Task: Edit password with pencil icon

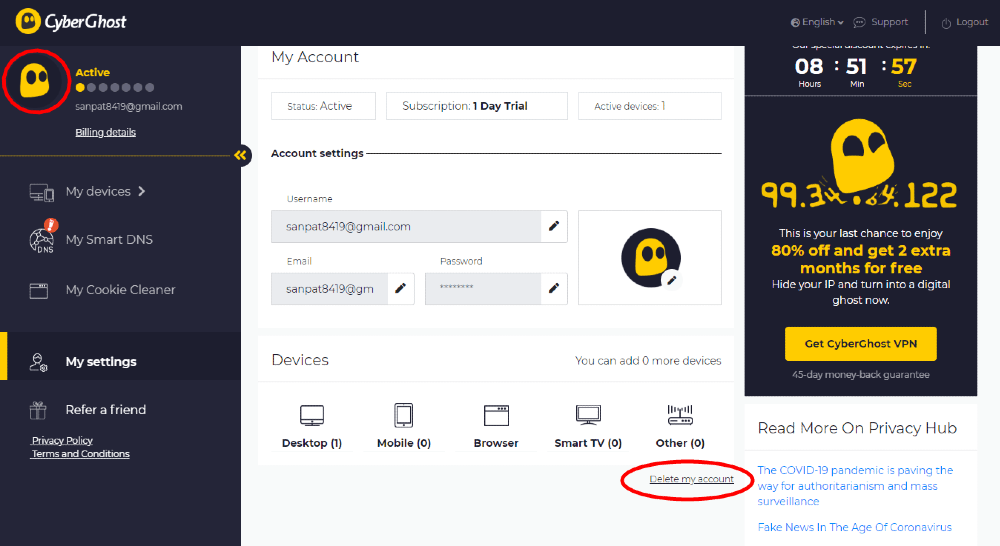Action: [554, 288]
